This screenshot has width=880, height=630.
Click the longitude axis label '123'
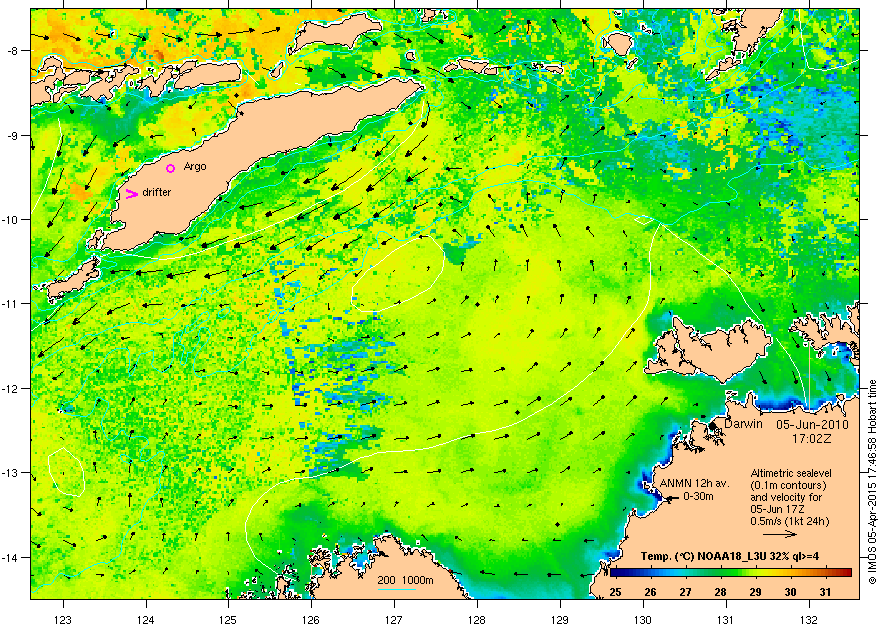pyautogui.click(x=63, y=619)
